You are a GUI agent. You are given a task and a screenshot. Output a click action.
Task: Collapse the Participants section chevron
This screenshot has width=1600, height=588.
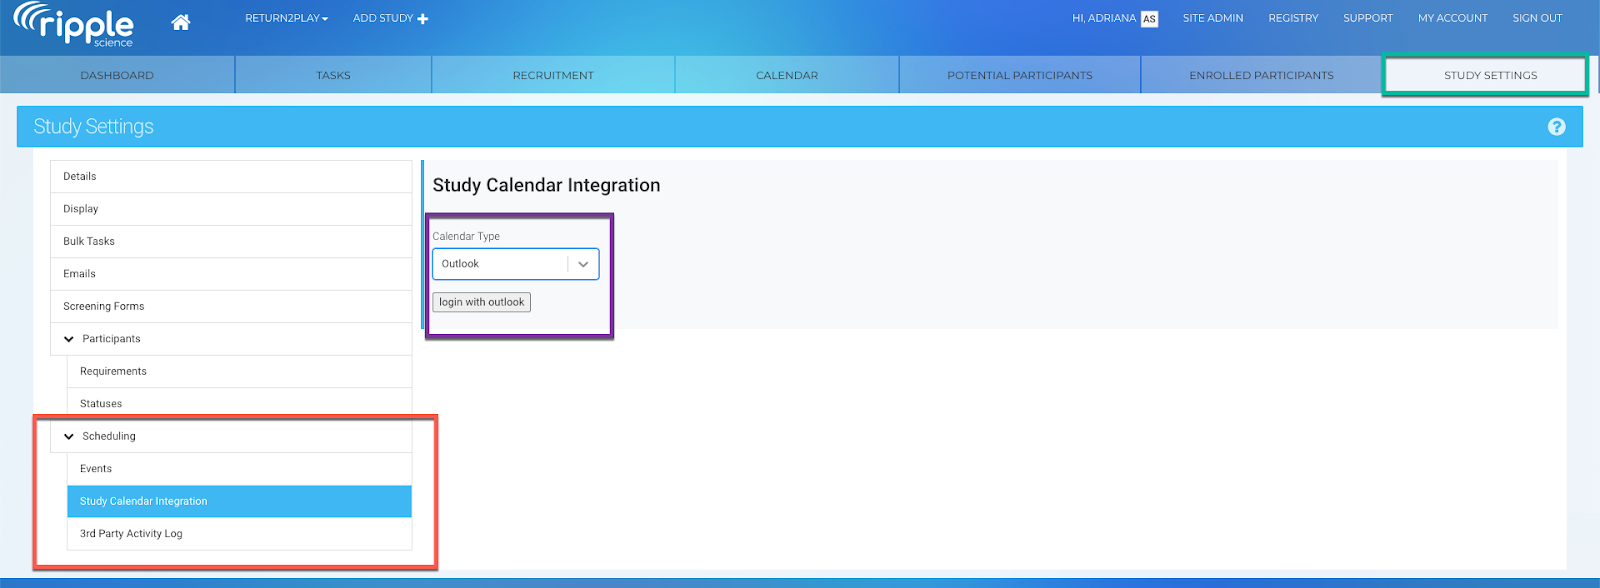click(x=69, y=339)
